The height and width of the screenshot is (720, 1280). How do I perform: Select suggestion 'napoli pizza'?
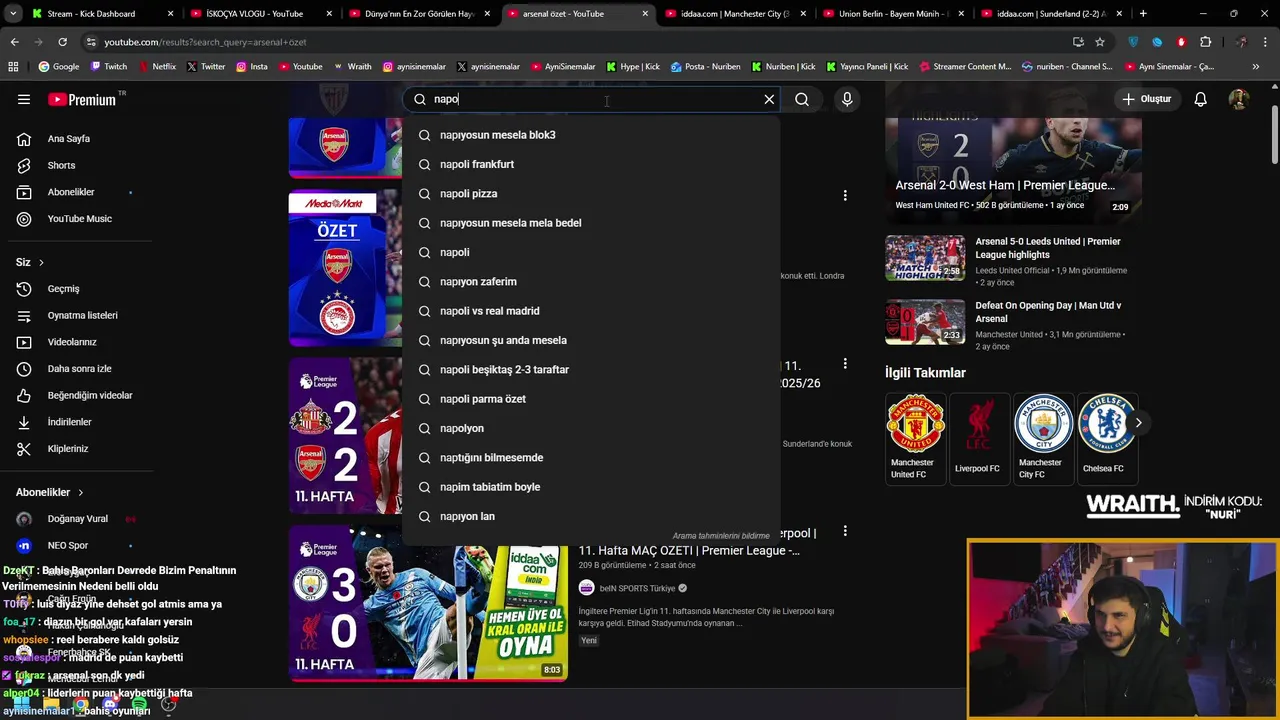[590, 193]
